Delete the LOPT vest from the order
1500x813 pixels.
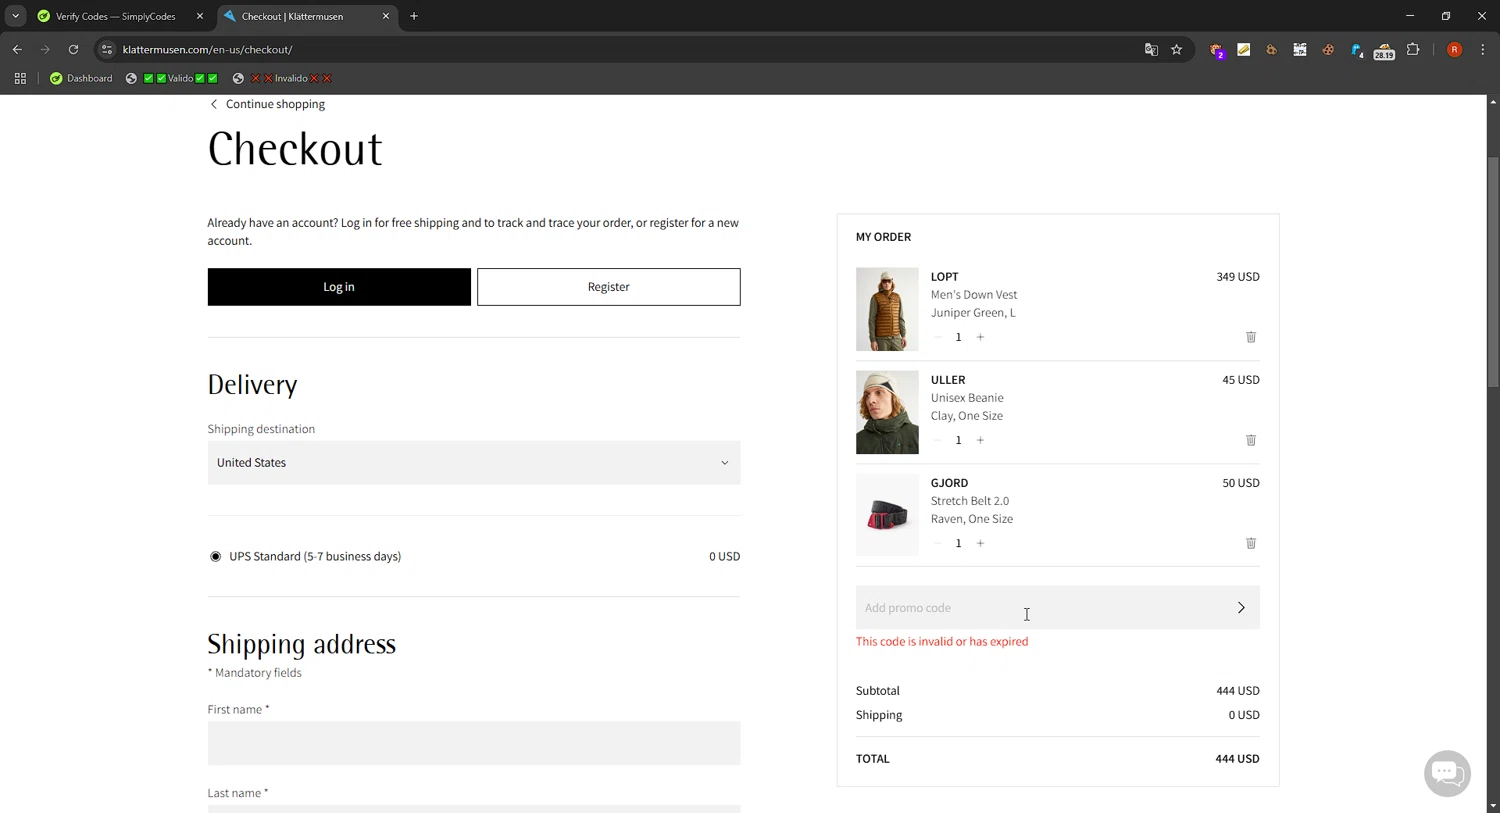click(x=1250, y=337)
